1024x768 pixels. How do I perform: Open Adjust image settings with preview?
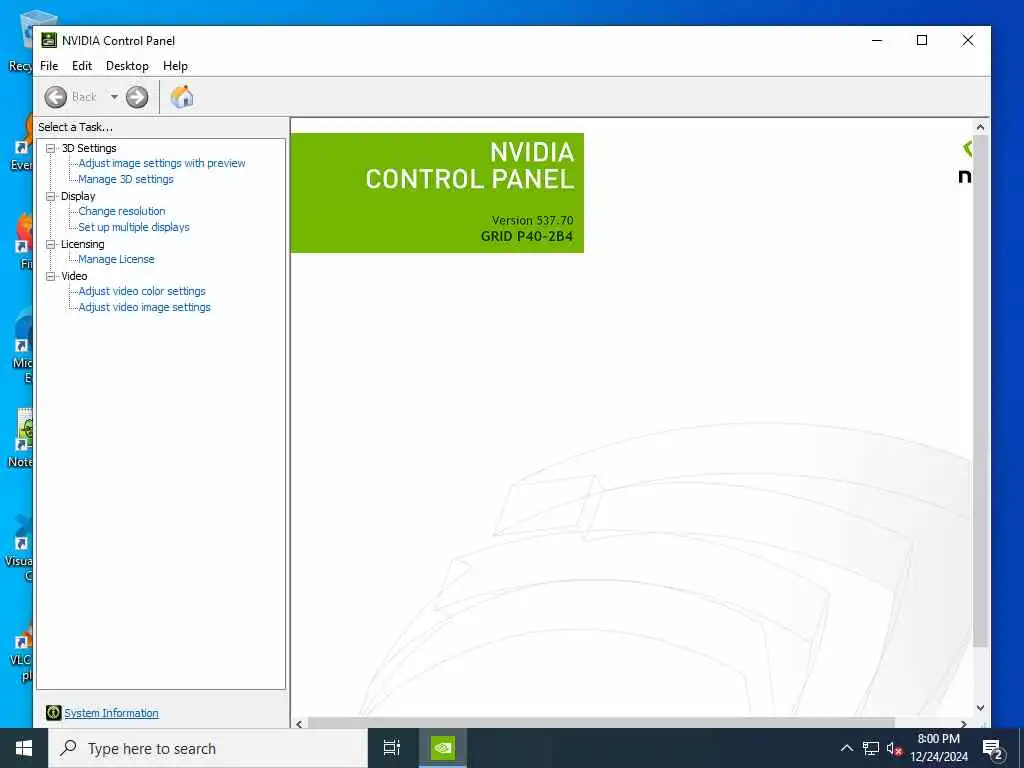click(162, 163)
